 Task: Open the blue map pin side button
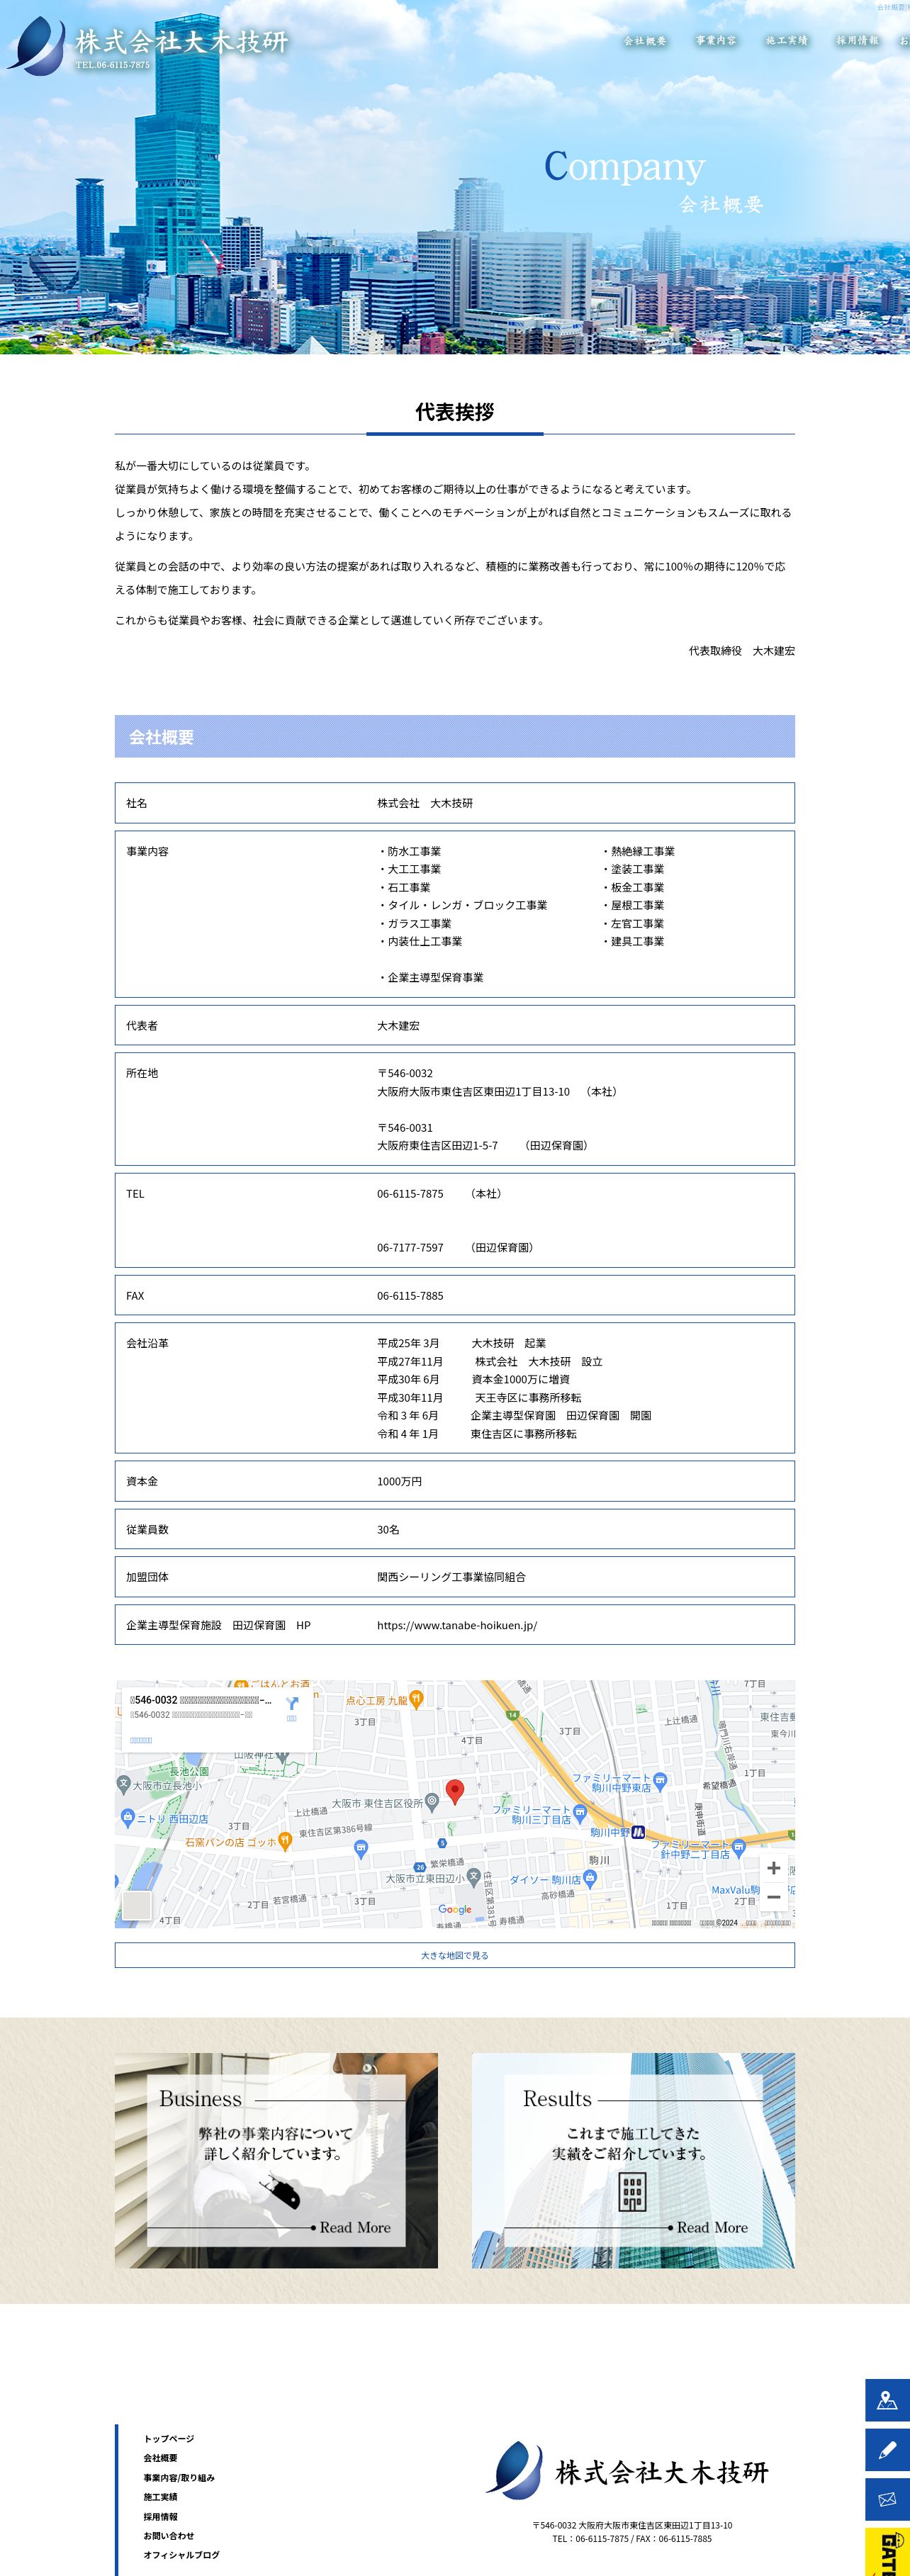coord(887,2400)
